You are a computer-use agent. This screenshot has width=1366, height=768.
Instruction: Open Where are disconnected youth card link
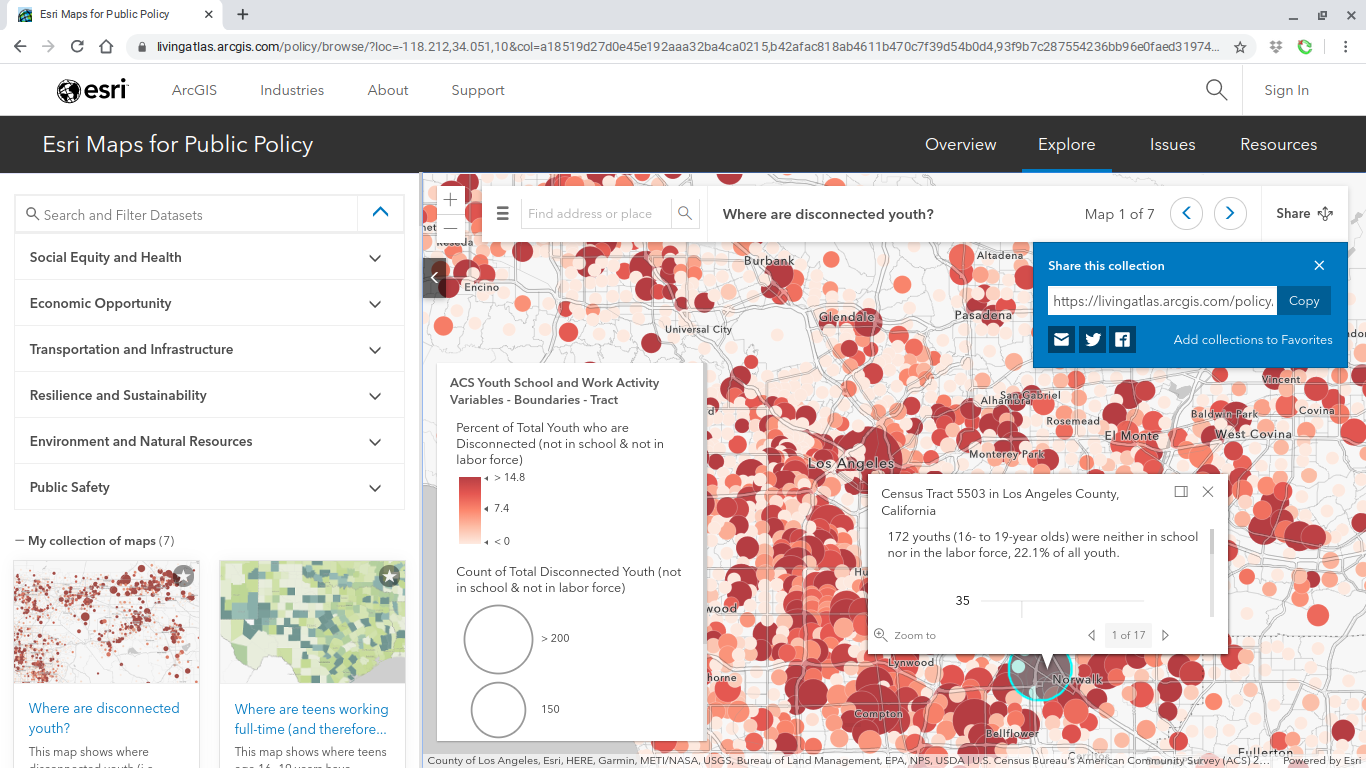point(104,718)
